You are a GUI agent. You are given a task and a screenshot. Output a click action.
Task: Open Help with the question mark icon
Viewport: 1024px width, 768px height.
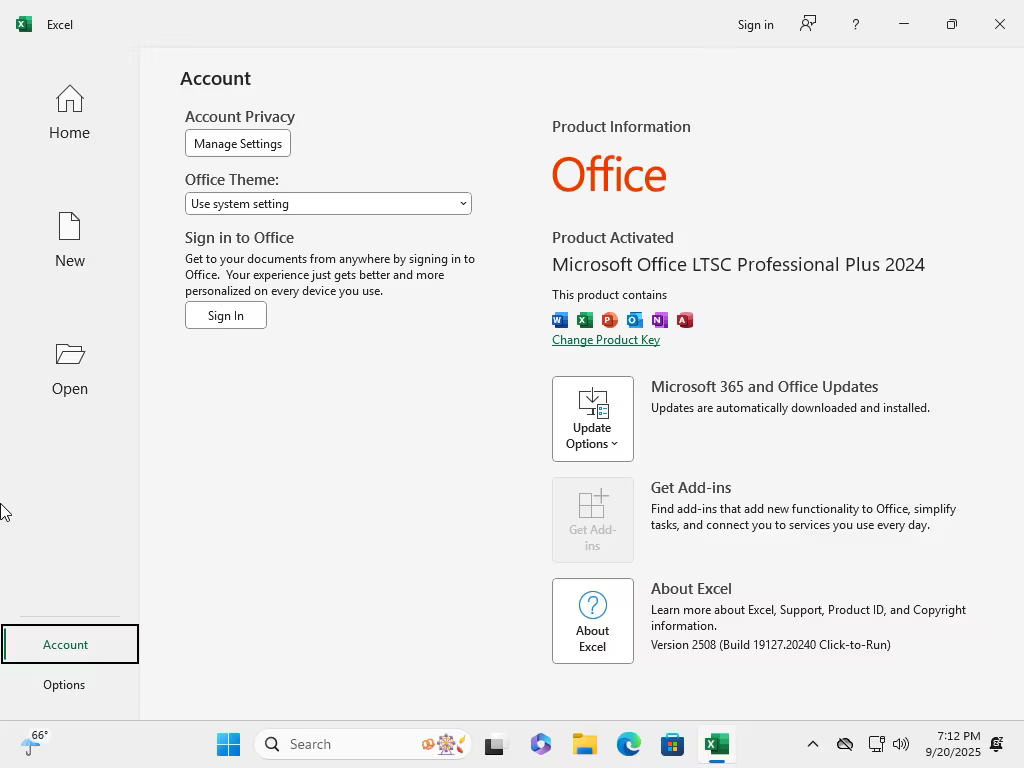[856, 24]
